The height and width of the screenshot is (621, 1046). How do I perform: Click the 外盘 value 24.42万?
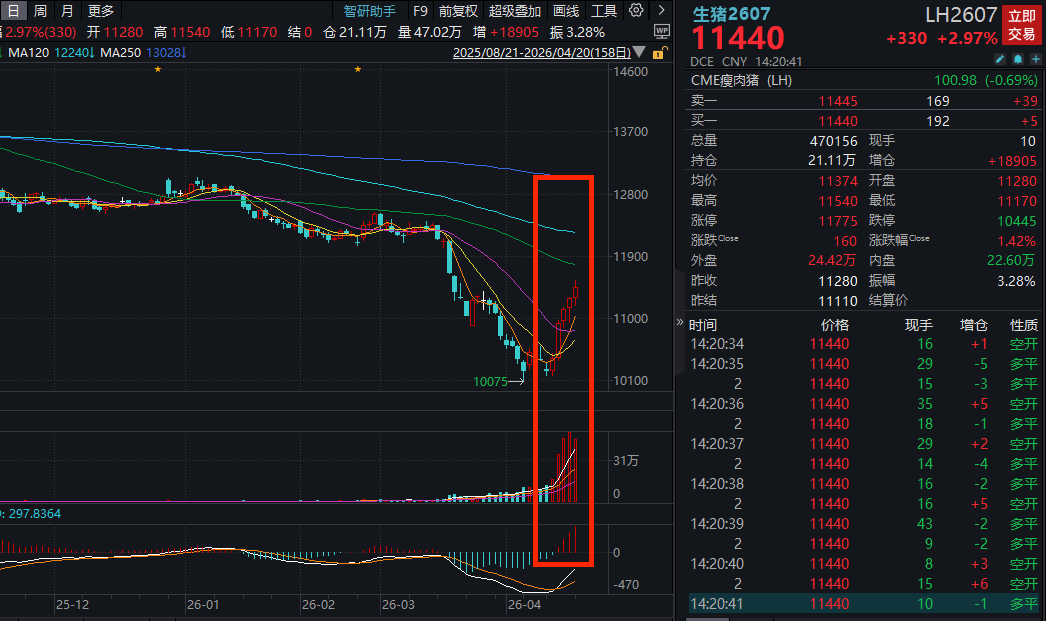pyautogui.click(x=832, y=261)
